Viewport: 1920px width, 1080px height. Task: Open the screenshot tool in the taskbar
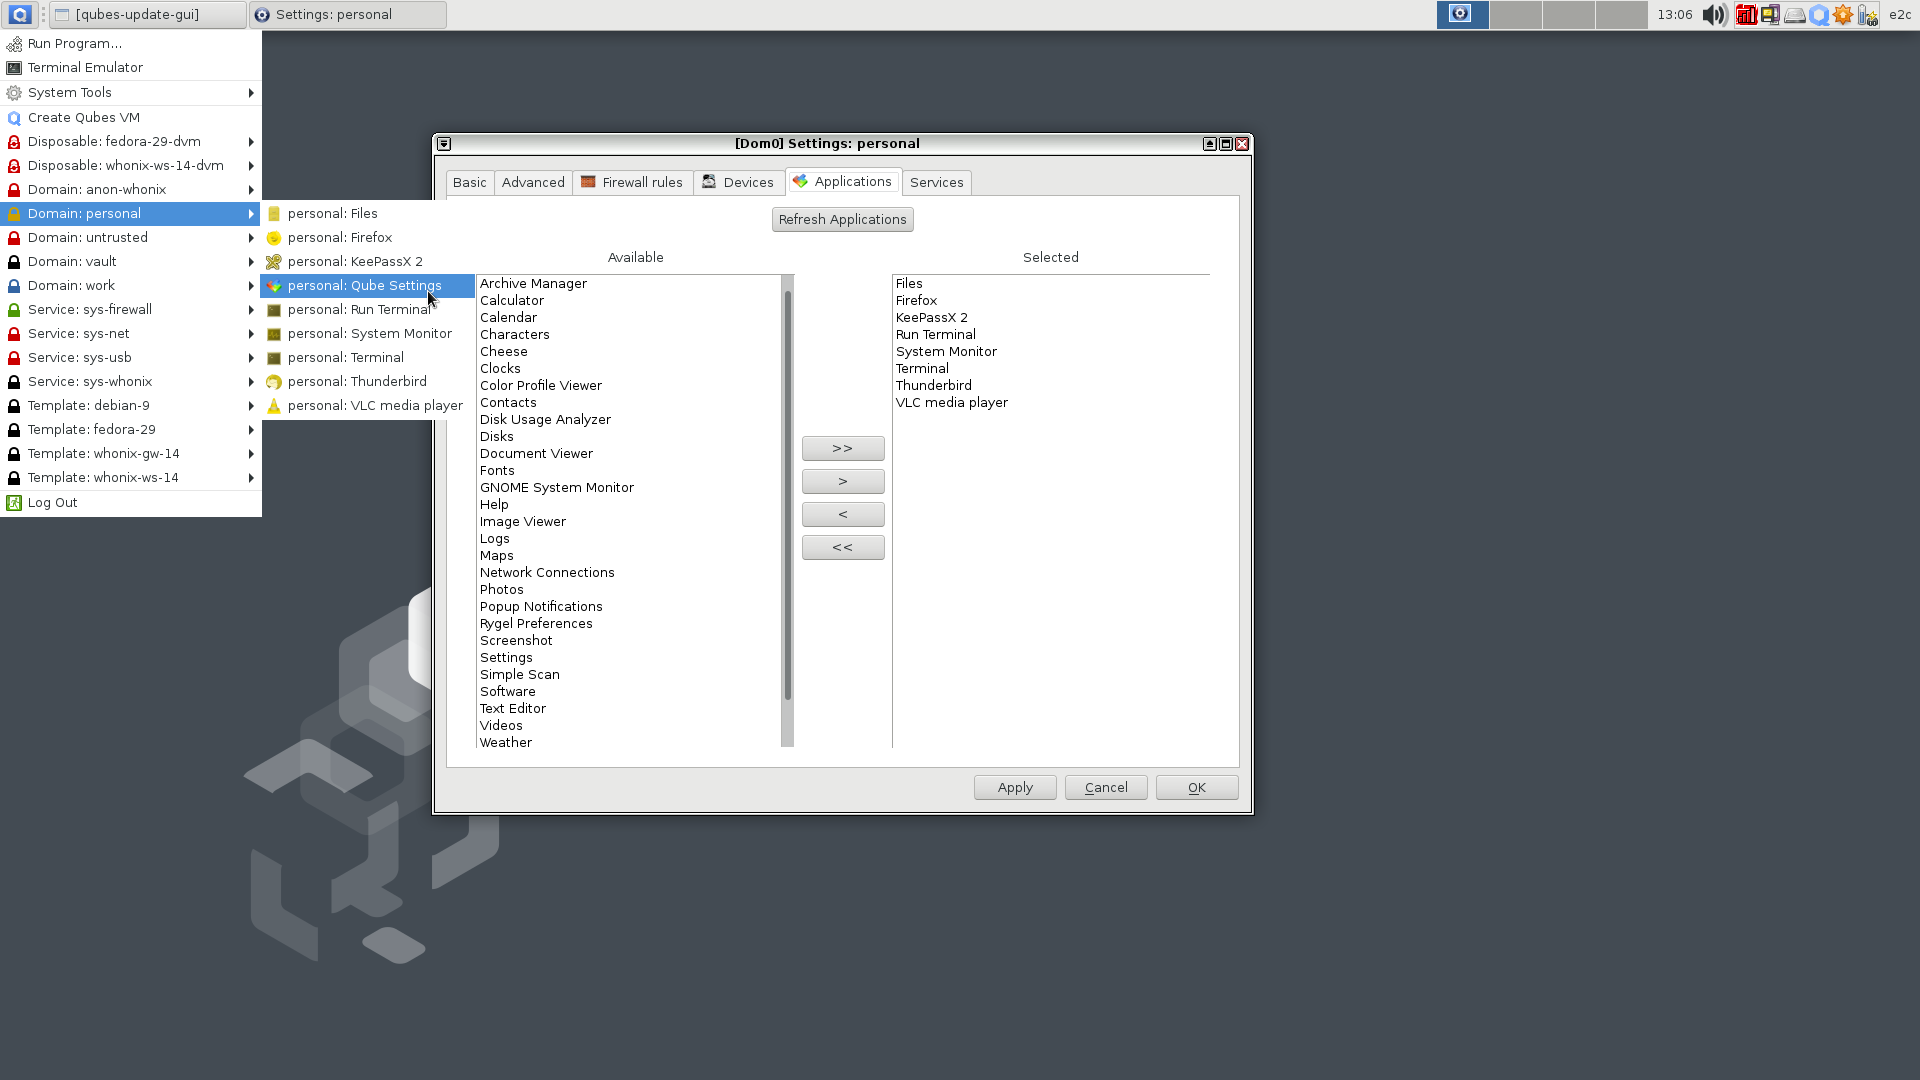click(1461, 14)
